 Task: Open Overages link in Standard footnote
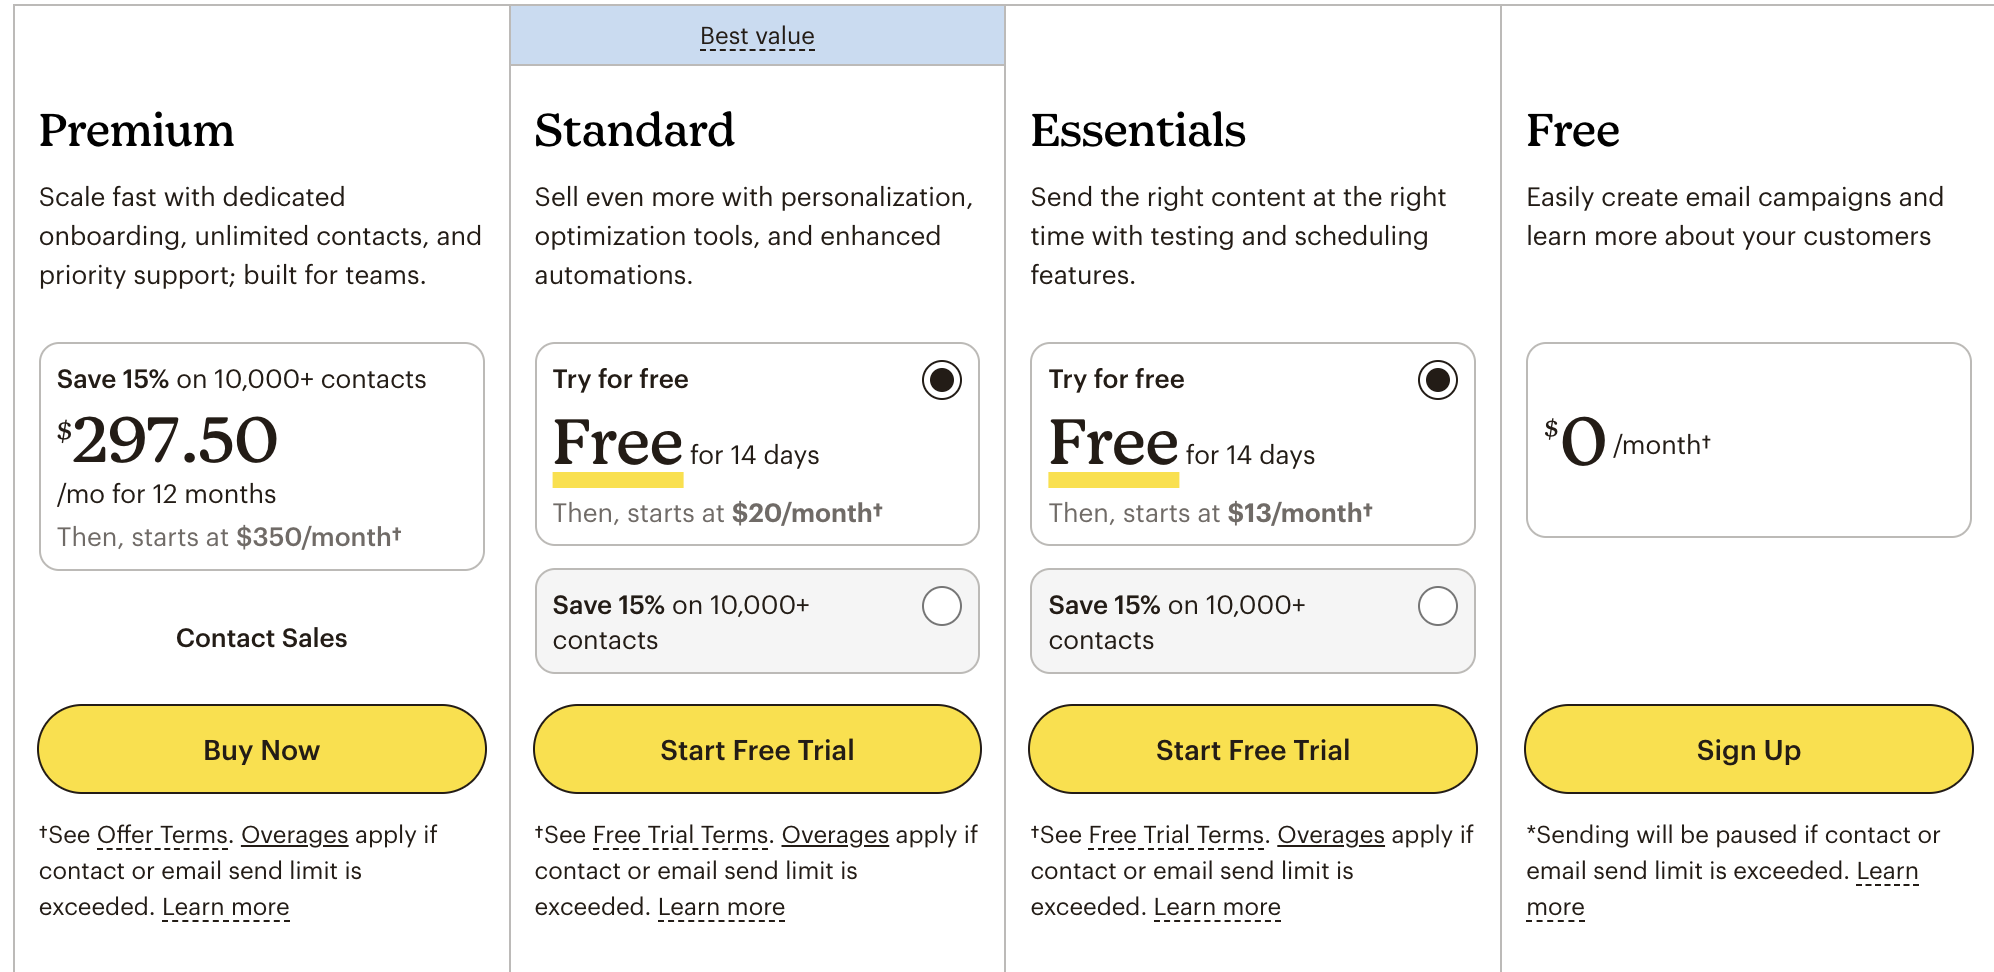tap(835, 835)
